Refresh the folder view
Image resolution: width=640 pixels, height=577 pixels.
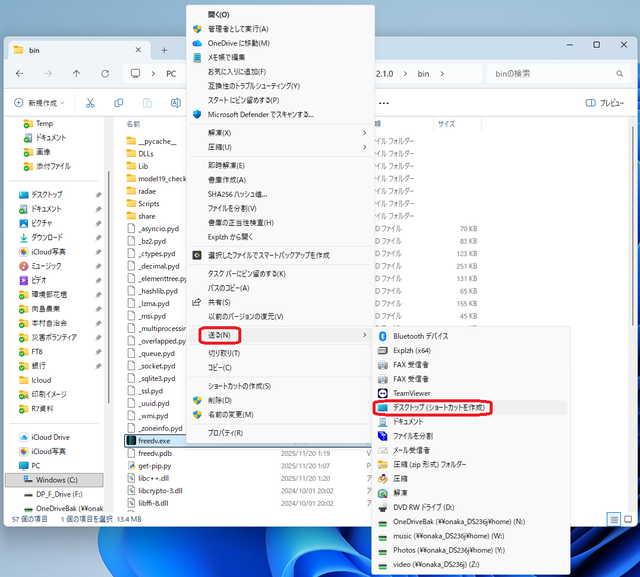(105, 73)
